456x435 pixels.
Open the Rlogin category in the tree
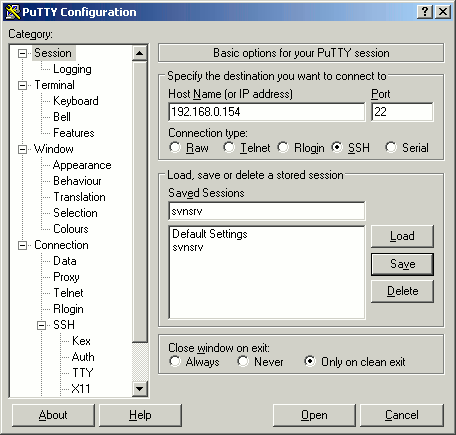[x=68, y=309]
